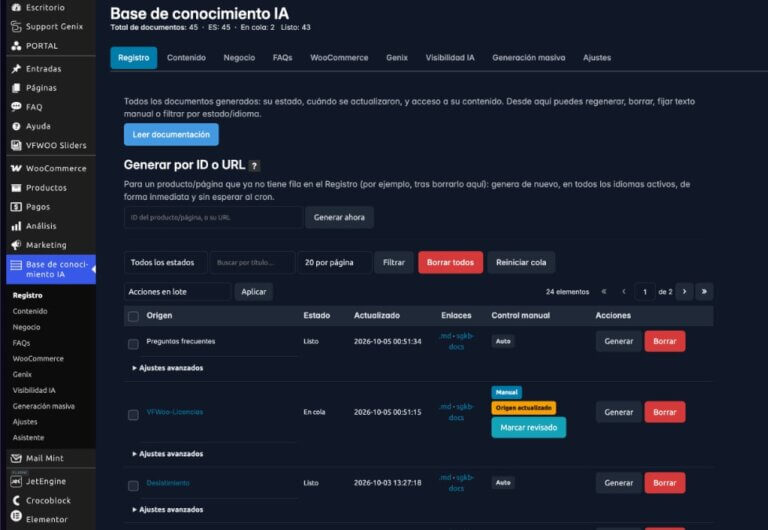
Task: Click the help question mark beside Generar por ID
Action: tap(254, 166)
